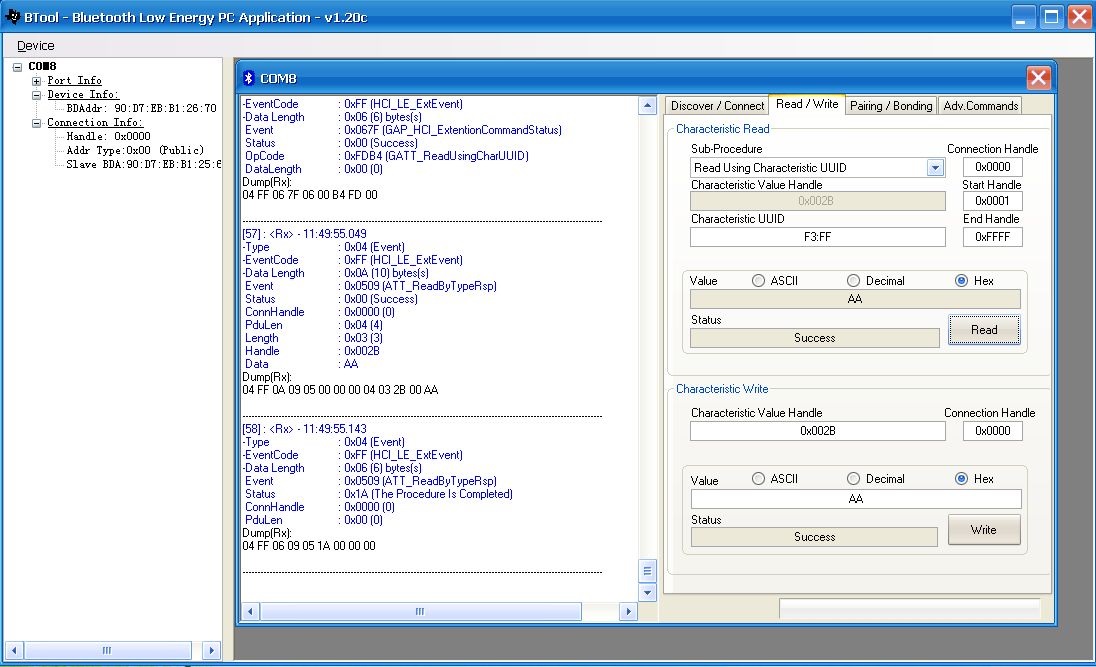Click the Write Value field containing AA
The height and width of the screenshot is (667, 1096).
click(856, 499)
